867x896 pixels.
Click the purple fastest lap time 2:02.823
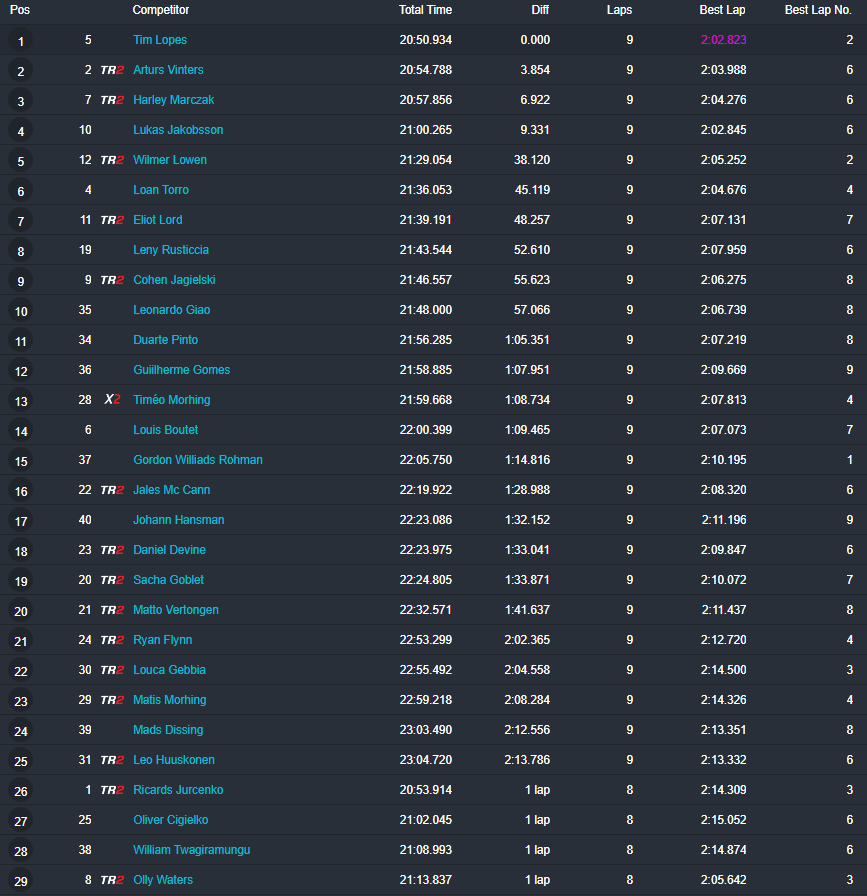pyautogui.click(x=722, y=40)
